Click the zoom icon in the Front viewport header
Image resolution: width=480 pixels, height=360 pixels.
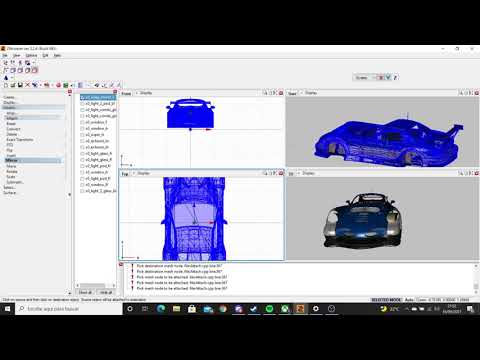265,93
